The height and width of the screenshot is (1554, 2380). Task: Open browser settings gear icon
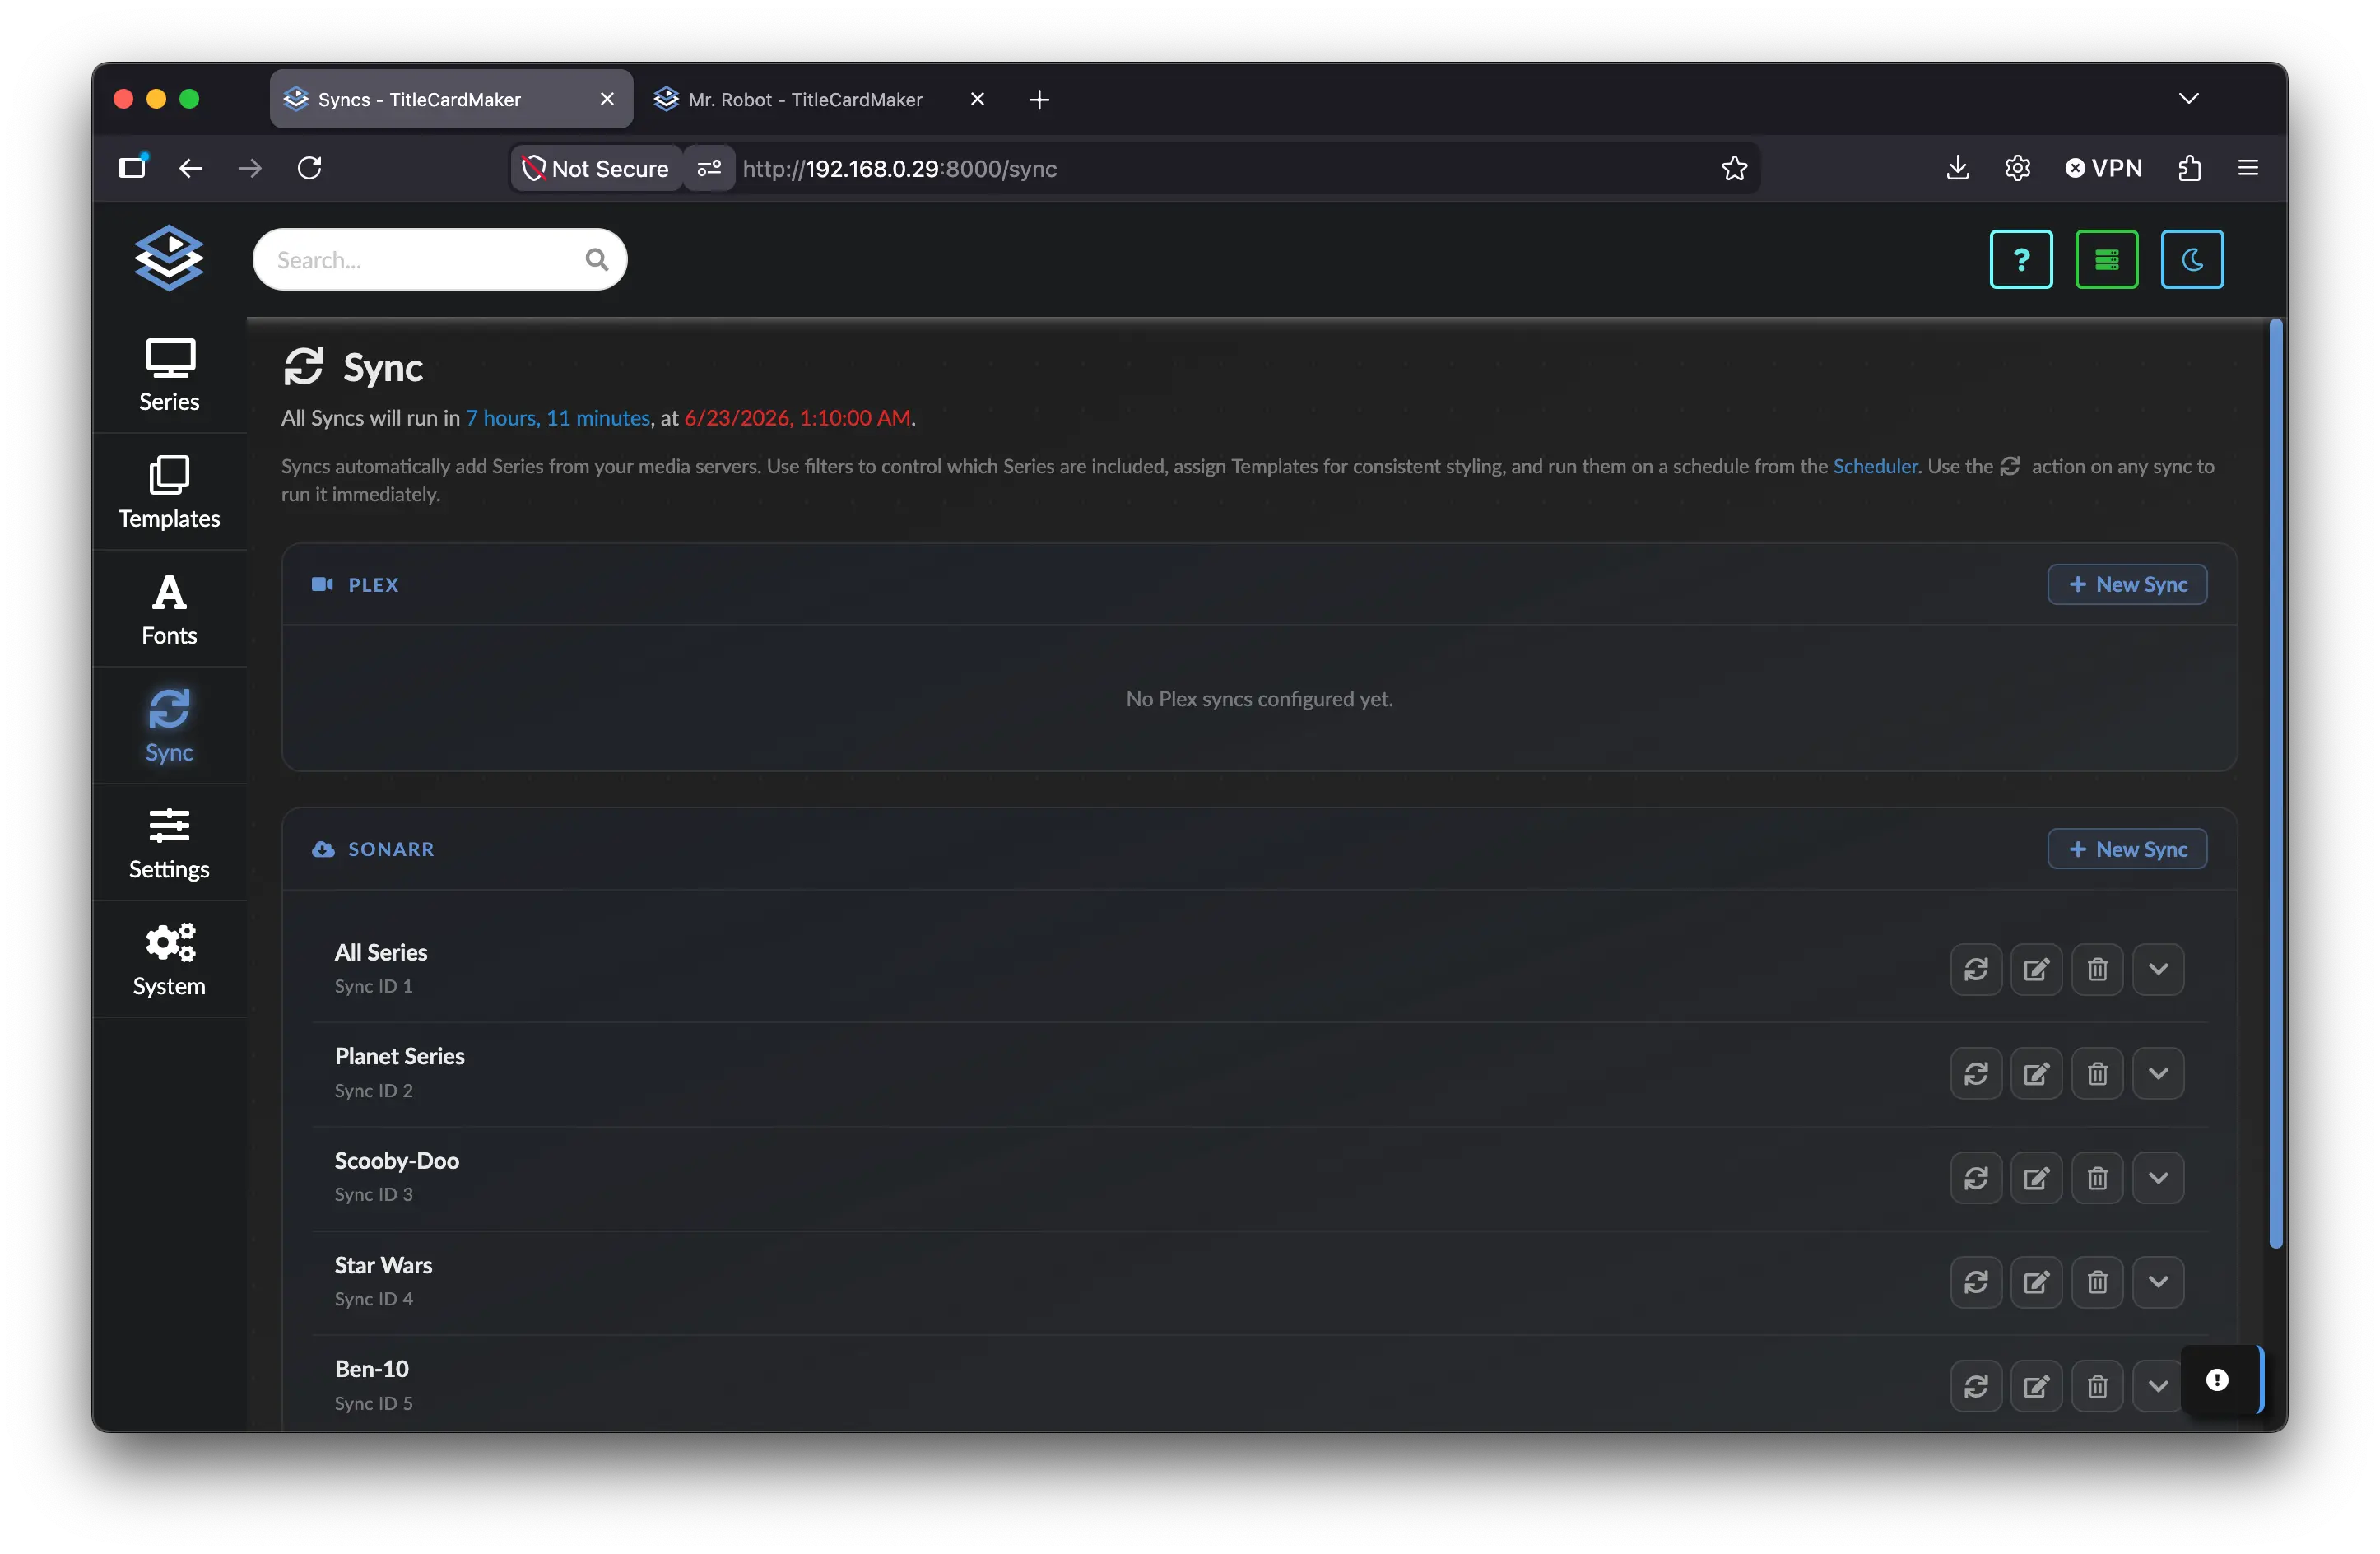pyautogui.click(x=2017, y=168)
